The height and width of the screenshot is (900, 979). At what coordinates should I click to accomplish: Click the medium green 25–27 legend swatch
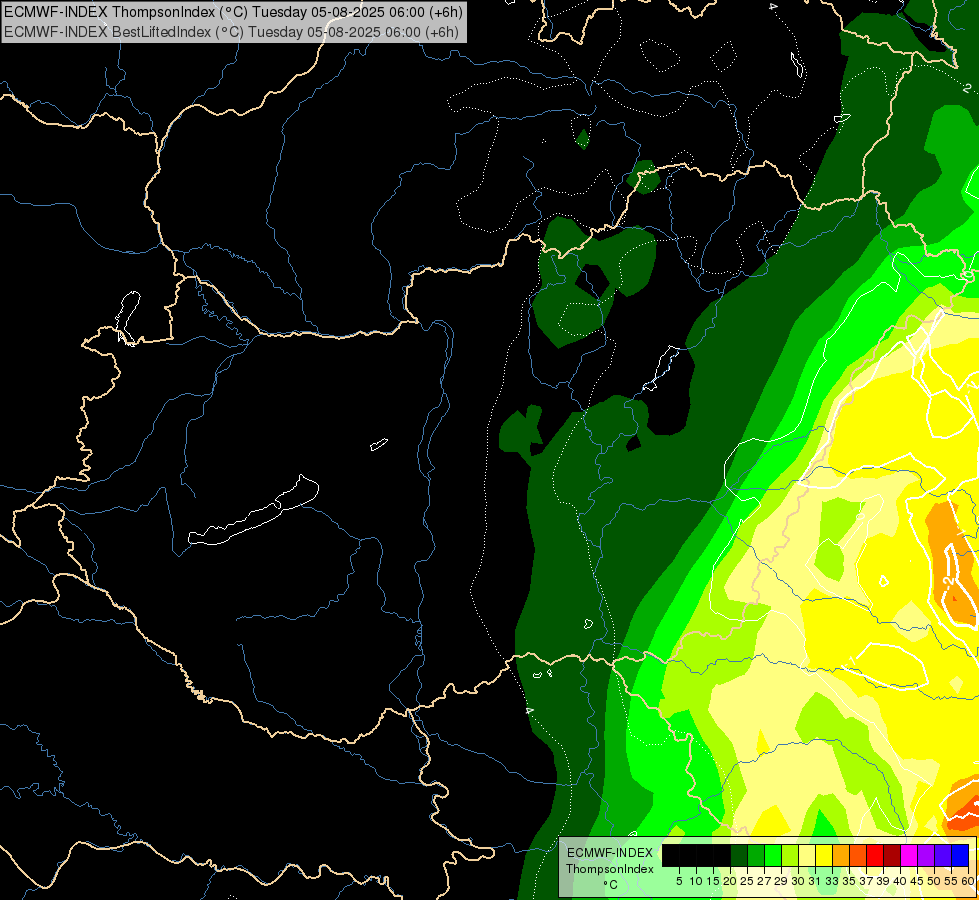coord(756,855)
